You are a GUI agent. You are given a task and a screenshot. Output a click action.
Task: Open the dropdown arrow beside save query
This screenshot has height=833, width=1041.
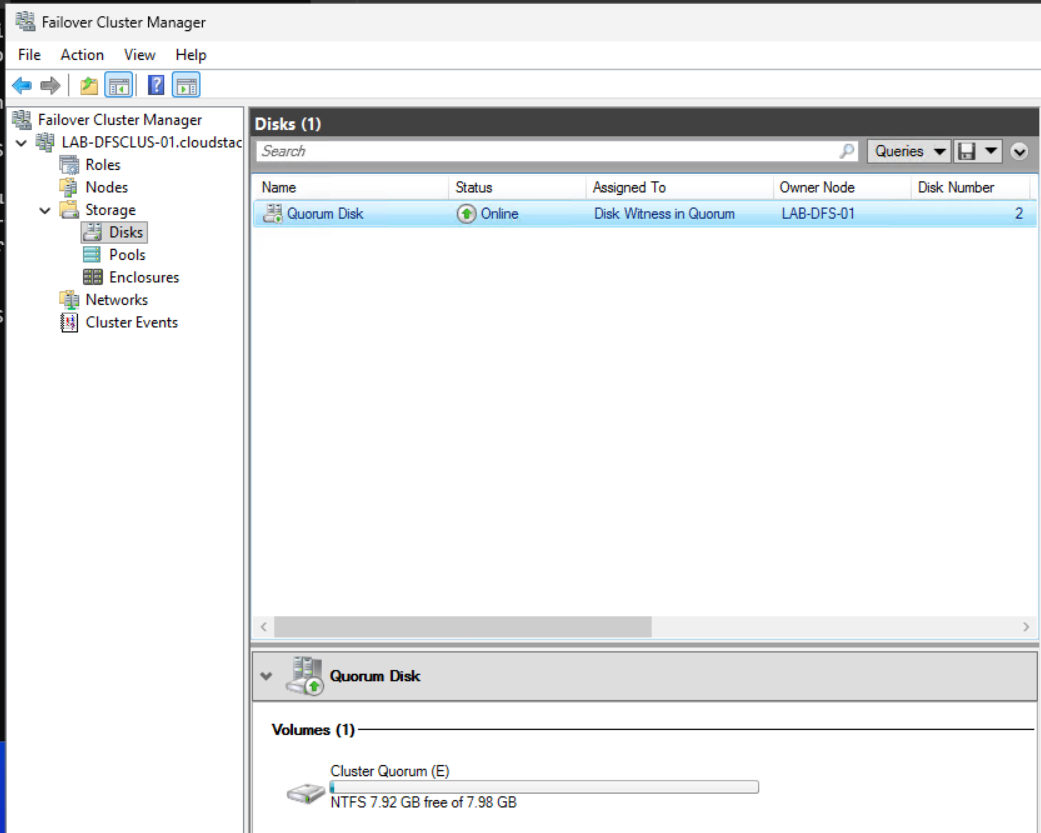tap(991, 151)
